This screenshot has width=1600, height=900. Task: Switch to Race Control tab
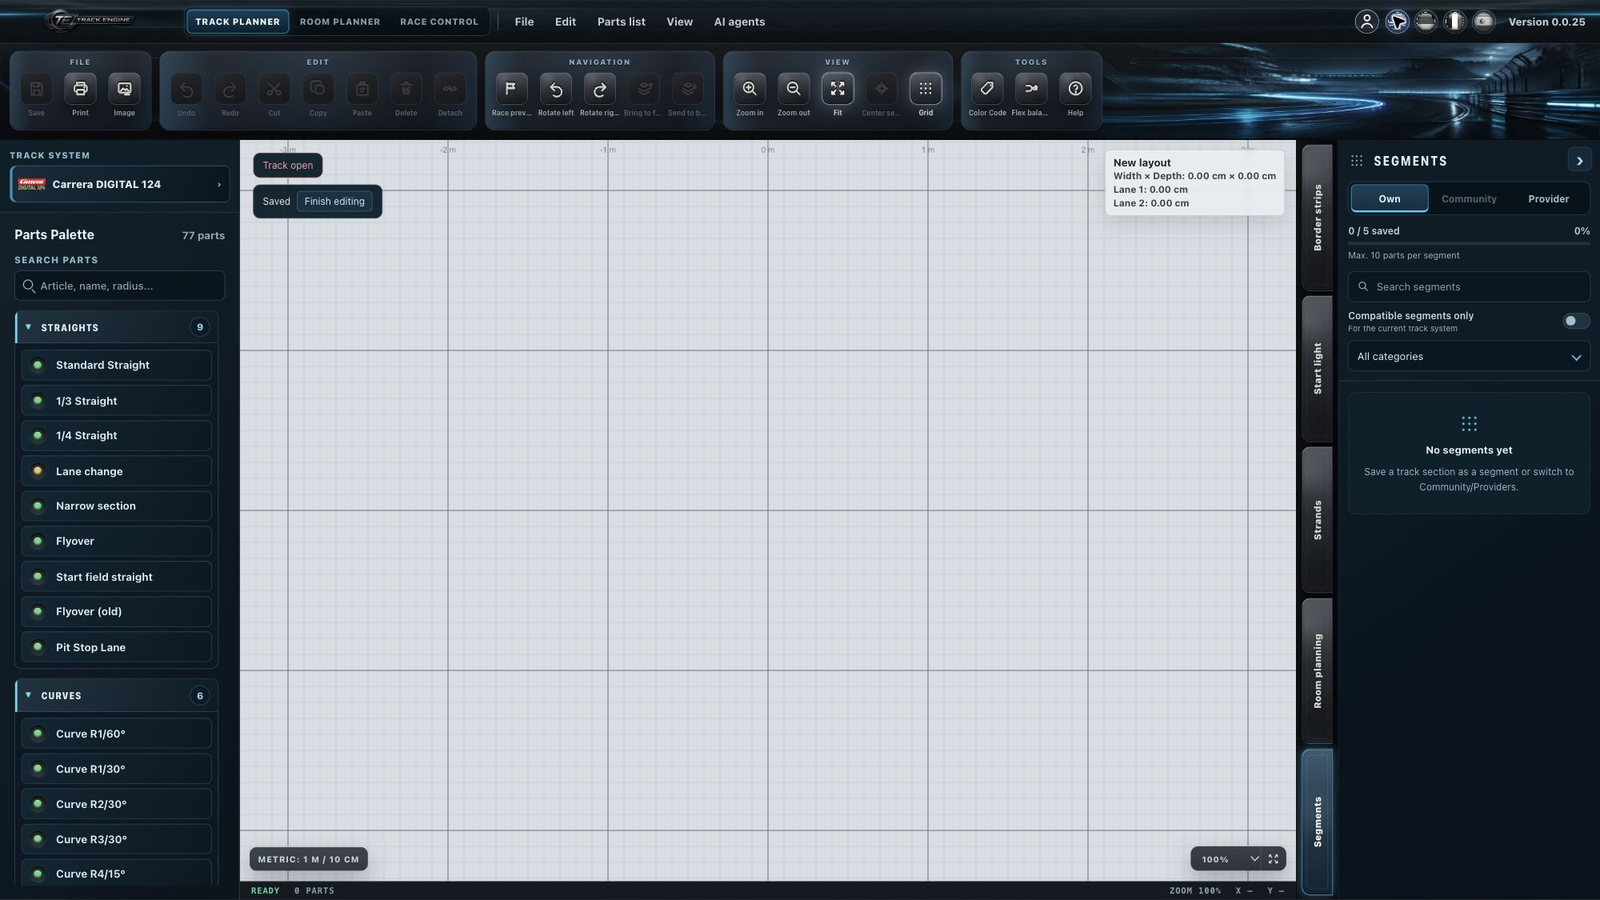[x=439, y=21]
